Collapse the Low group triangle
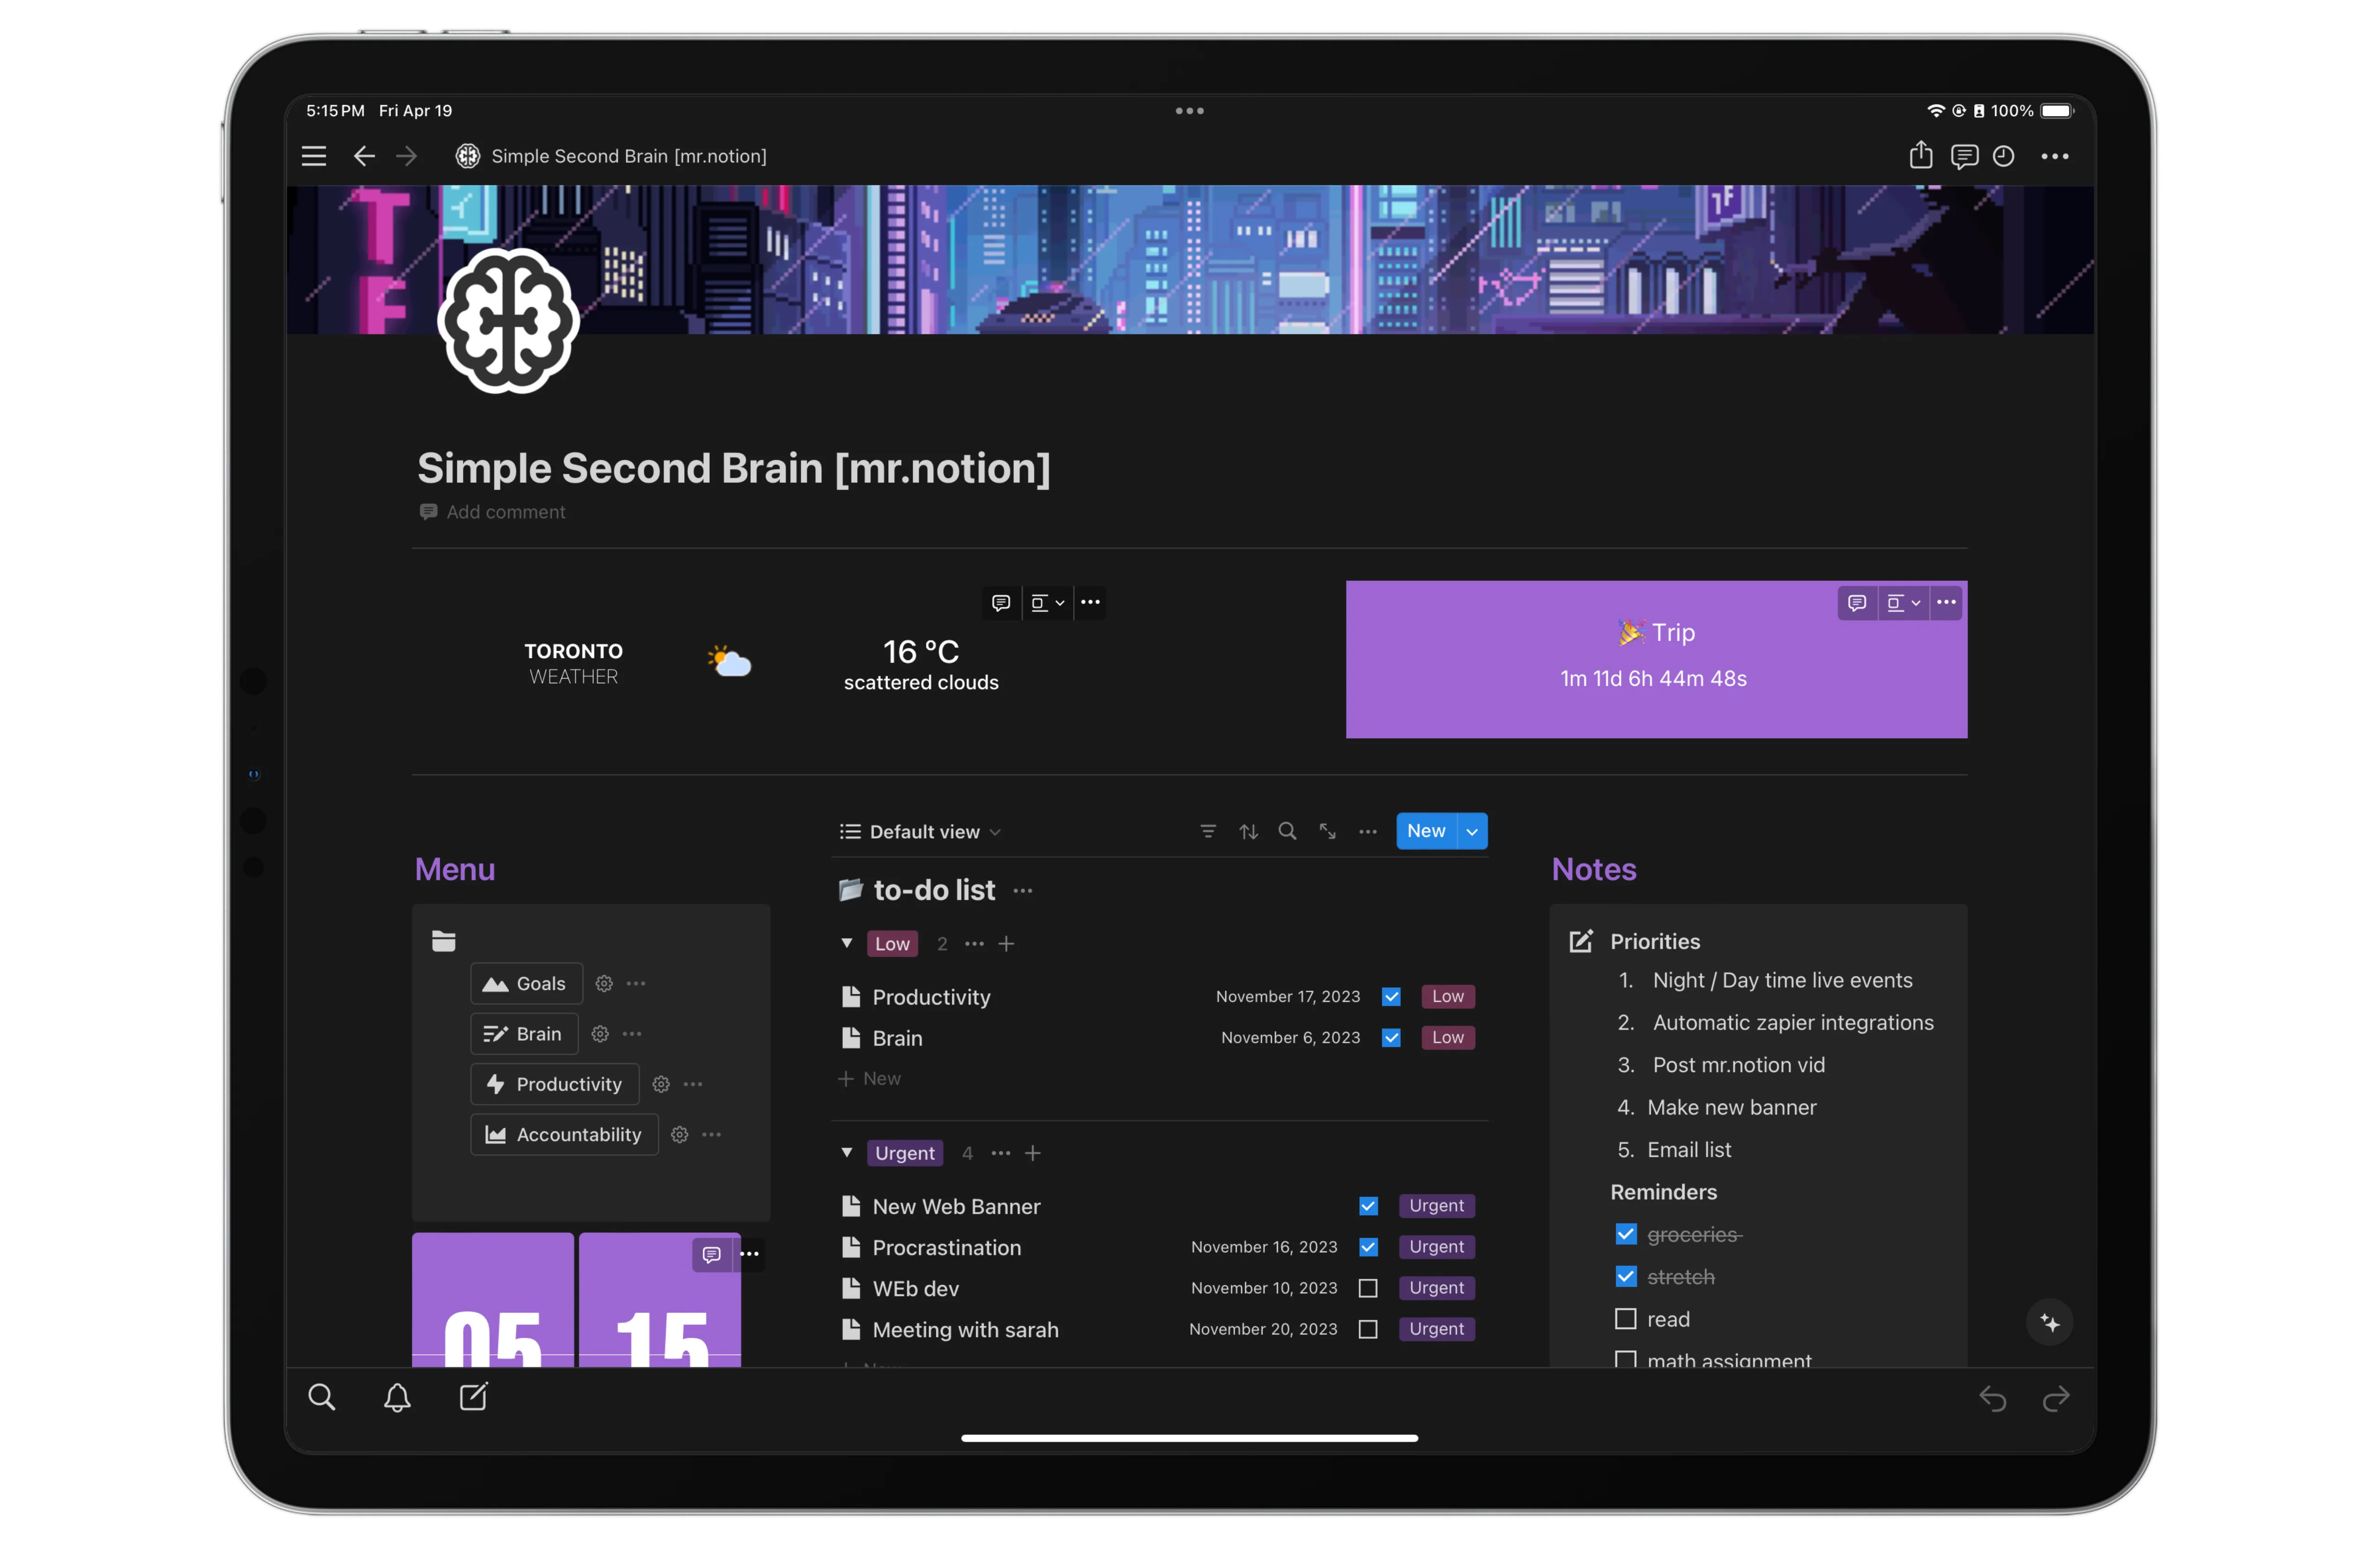Screen dimensions: 2380x1547 pyautogui.click(x=847, y=943)
